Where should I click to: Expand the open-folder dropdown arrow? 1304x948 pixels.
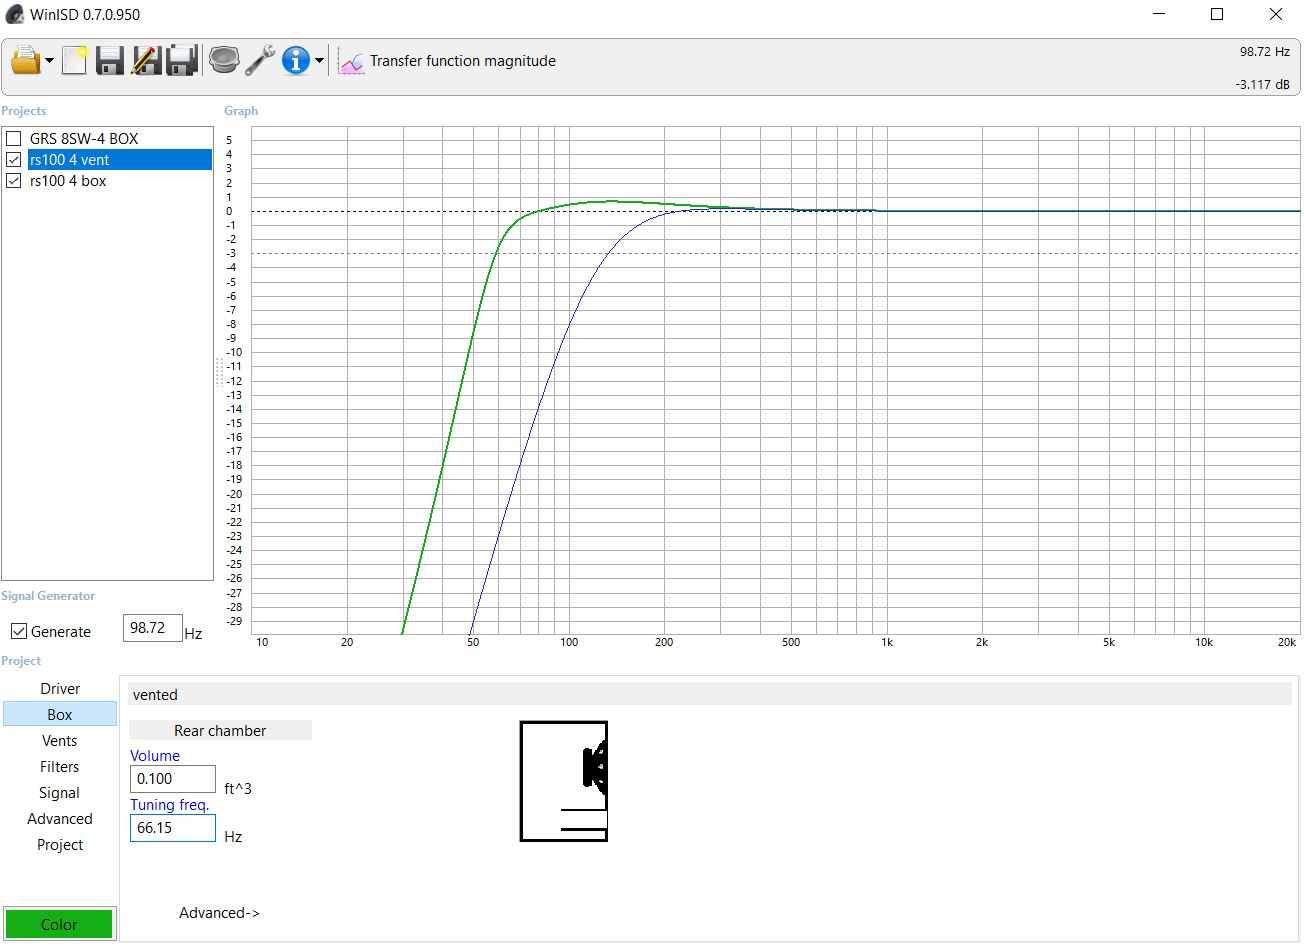[49, 61]
